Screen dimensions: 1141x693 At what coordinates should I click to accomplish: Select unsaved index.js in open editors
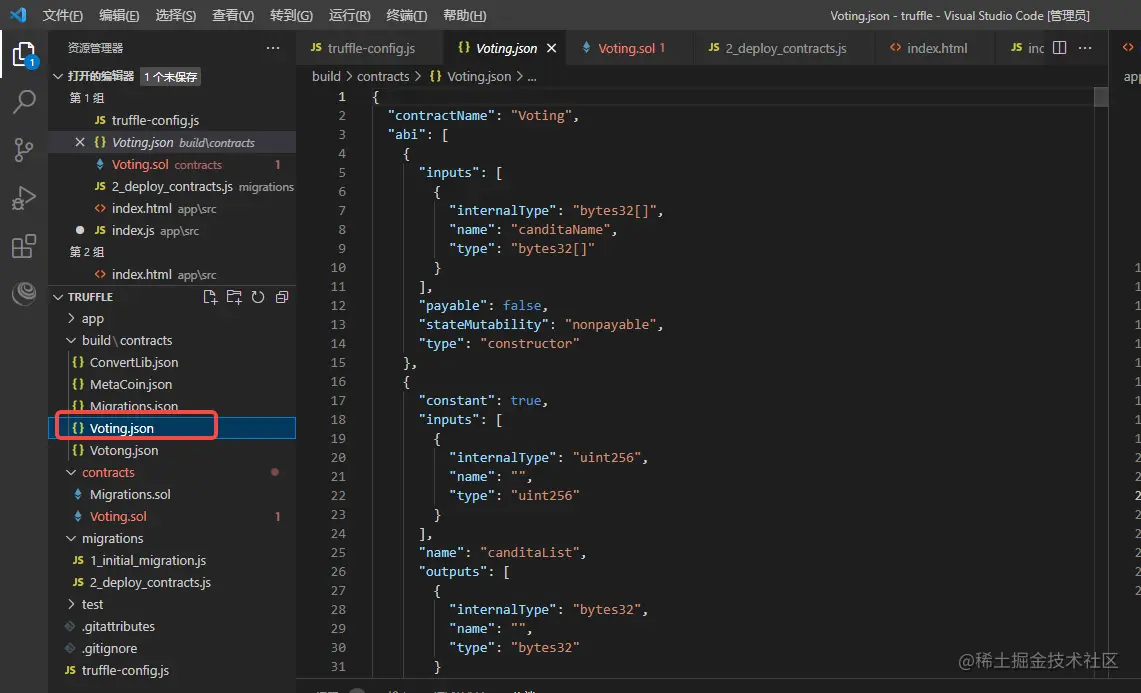pos(172,230)
